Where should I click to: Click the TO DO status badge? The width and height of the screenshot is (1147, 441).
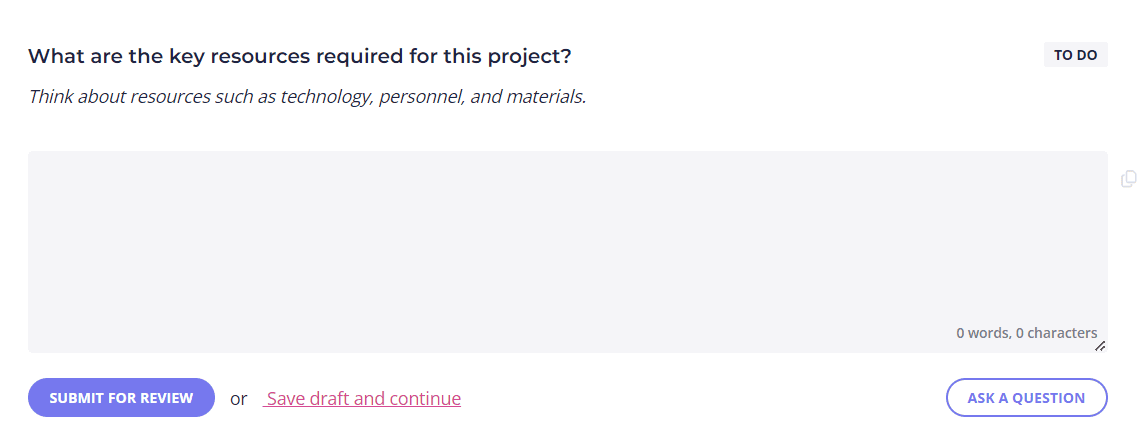coord(1075,55)
